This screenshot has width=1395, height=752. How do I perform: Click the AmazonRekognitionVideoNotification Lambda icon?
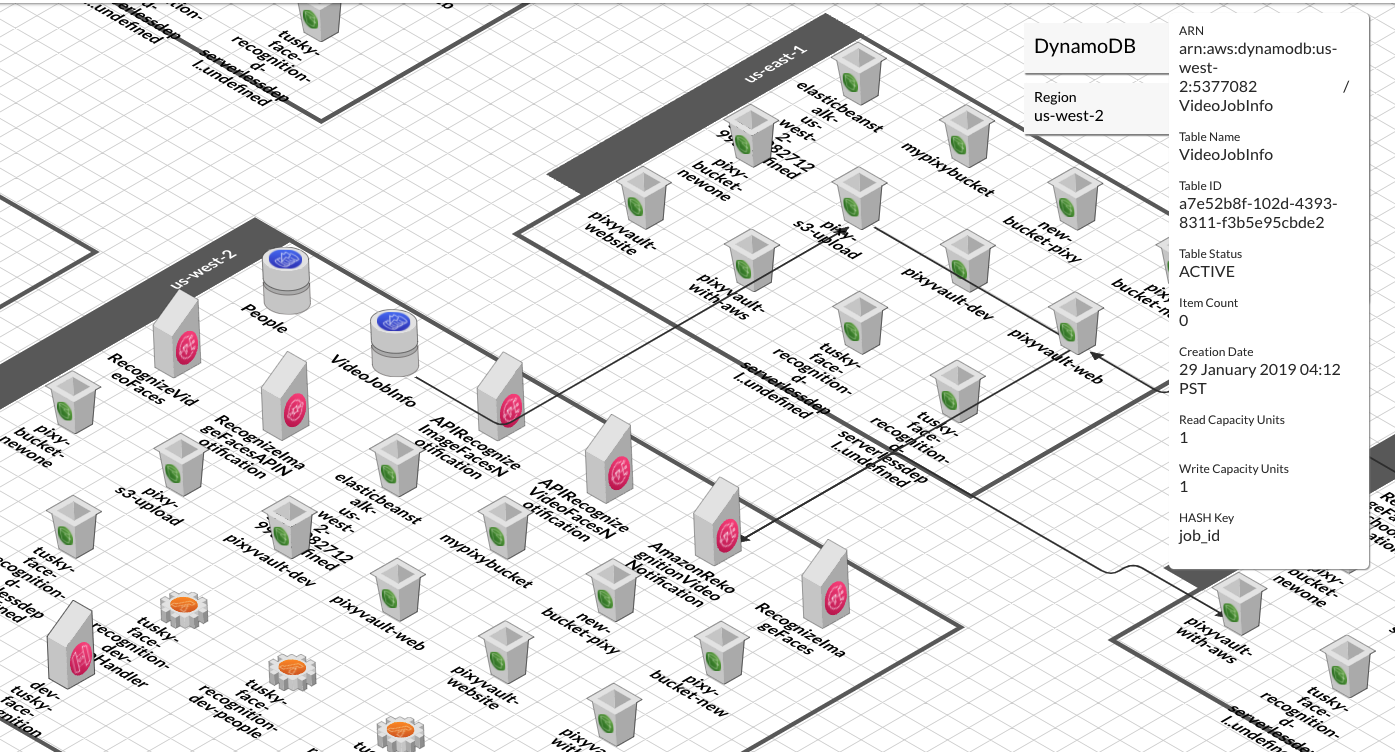point(718,521)
